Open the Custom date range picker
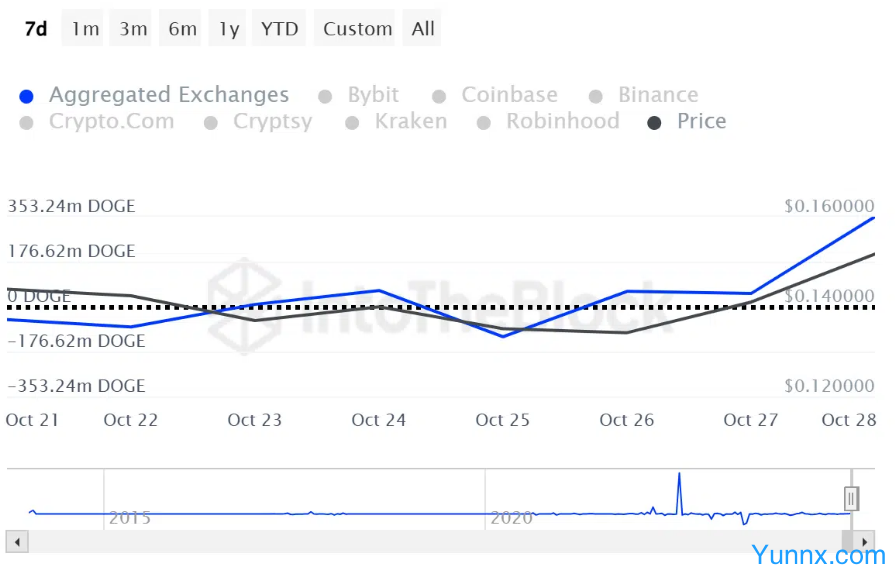The width and height of the screenshot is (895, 574). pyautogui.click(x=357, y=29)
